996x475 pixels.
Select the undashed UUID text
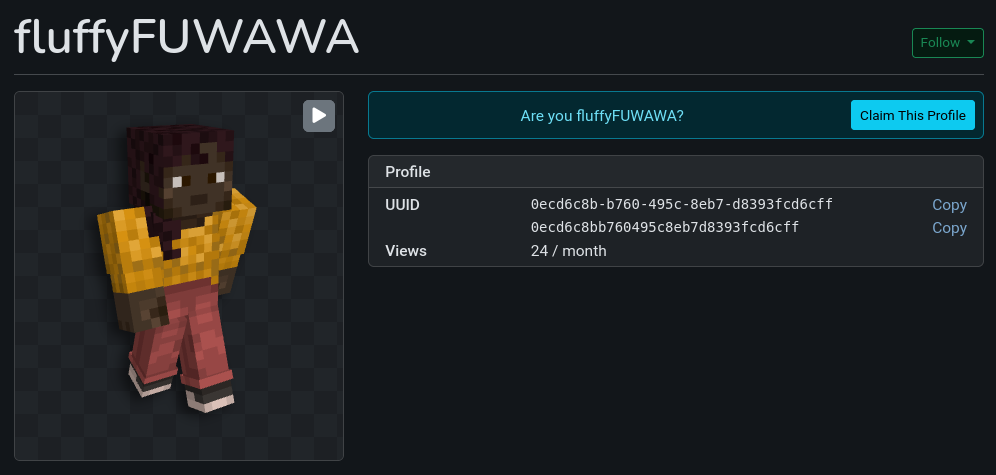point(664,228)
